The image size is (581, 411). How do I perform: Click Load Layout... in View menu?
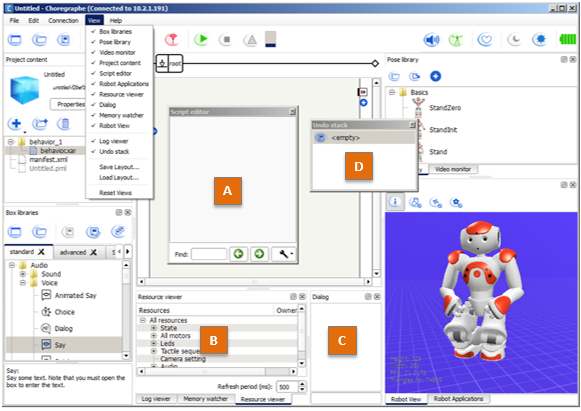click(119, 178)
